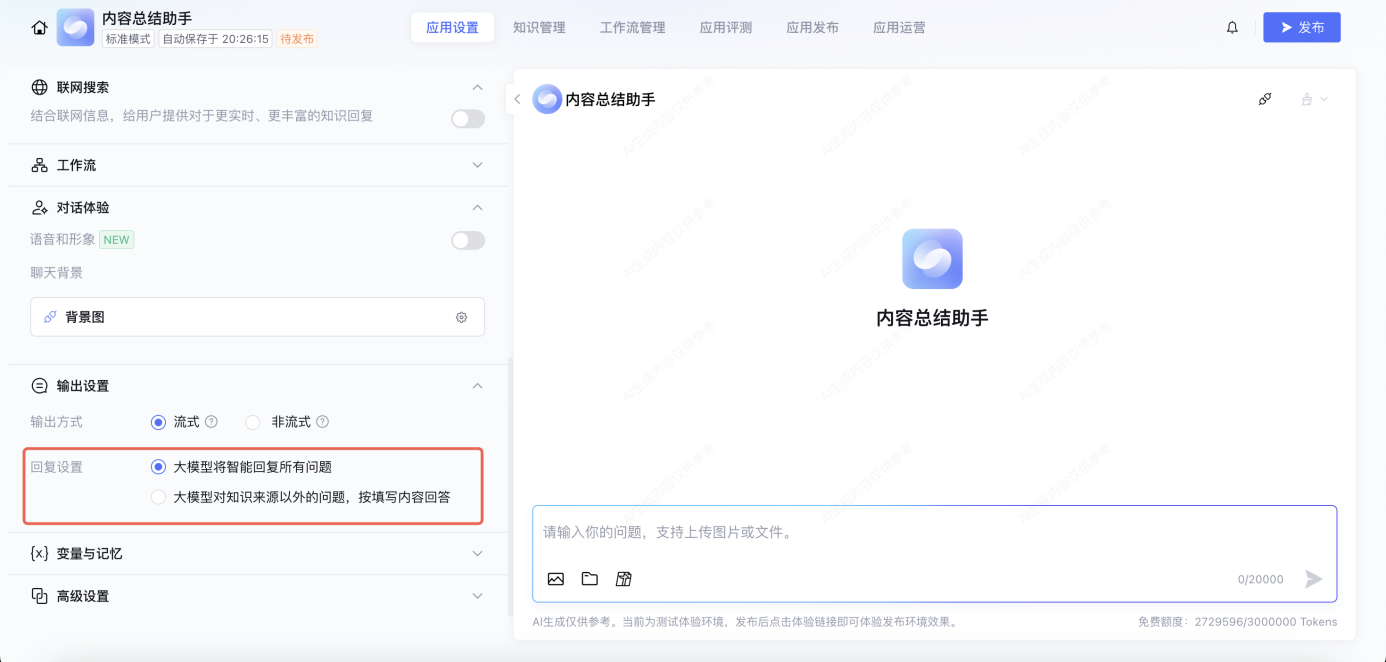
Task: Expand the 工作流 section
Action: click(x=477, y=165)
